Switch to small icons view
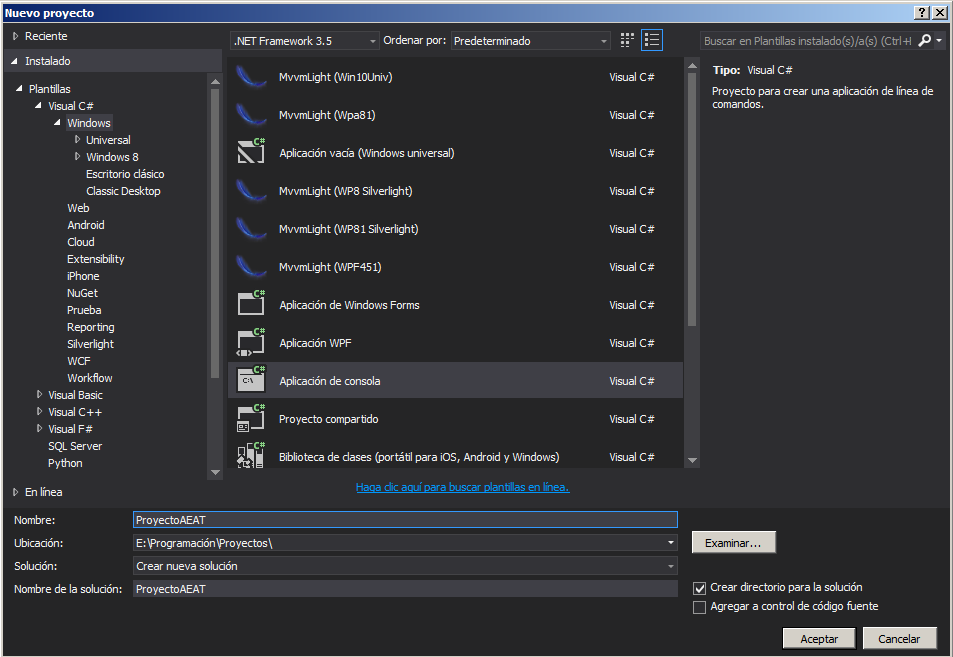Viewport: 953px width, 657px height. click(x=627, y=39)
